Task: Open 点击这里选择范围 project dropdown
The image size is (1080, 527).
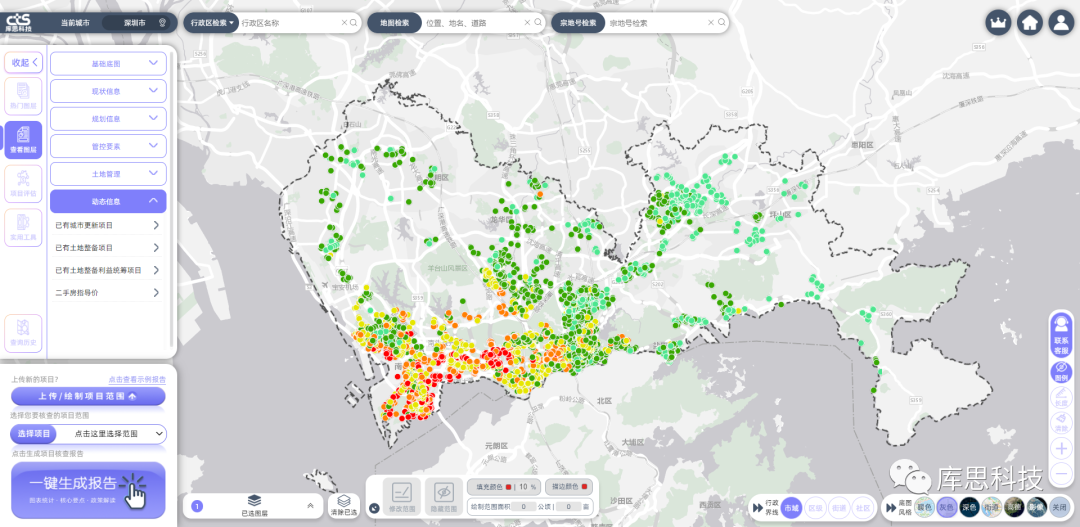Action: 112,434
